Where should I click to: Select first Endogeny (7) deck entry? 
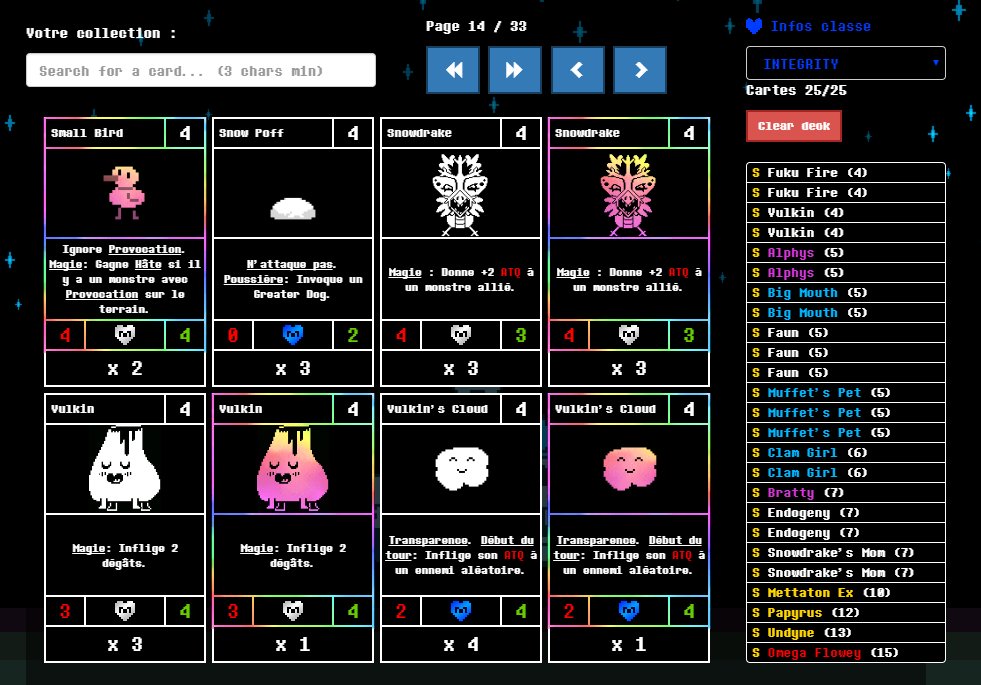coord(845,513)
